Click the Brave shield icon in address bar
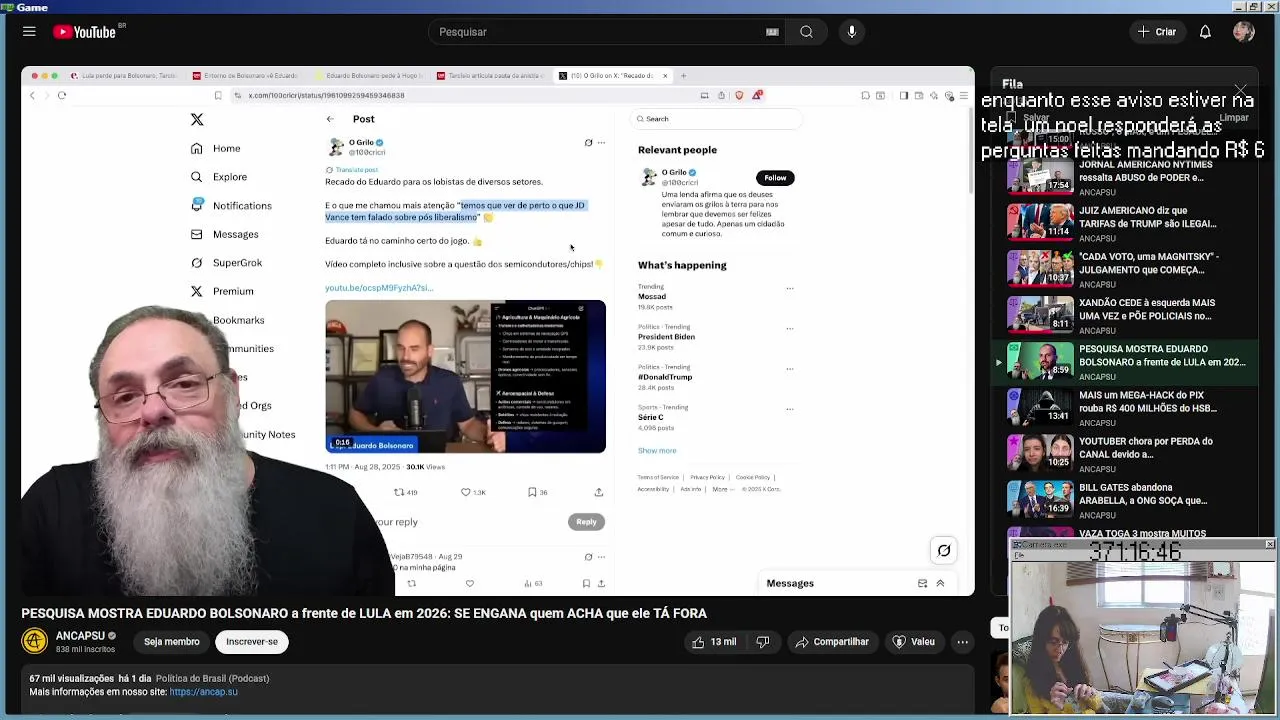The height and width of the screenshot is (720, 1280). click(739, 95)
